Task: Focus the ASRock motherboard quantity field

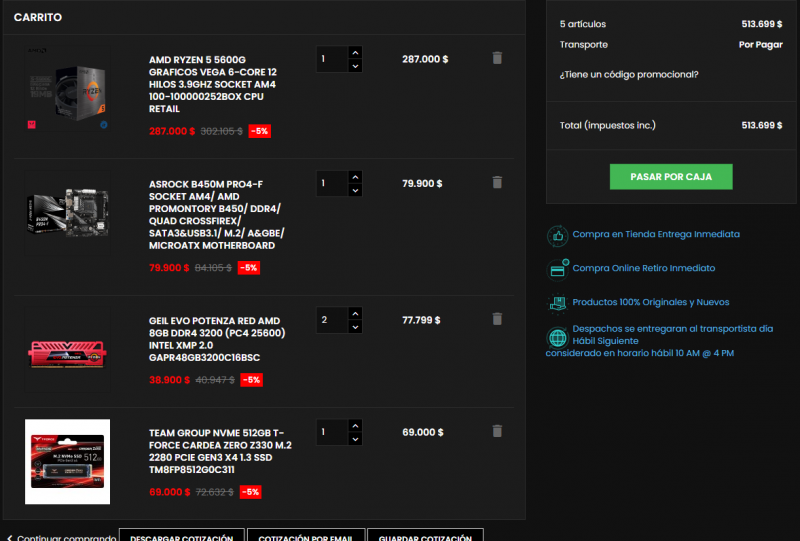Action: tap(332, 184)
